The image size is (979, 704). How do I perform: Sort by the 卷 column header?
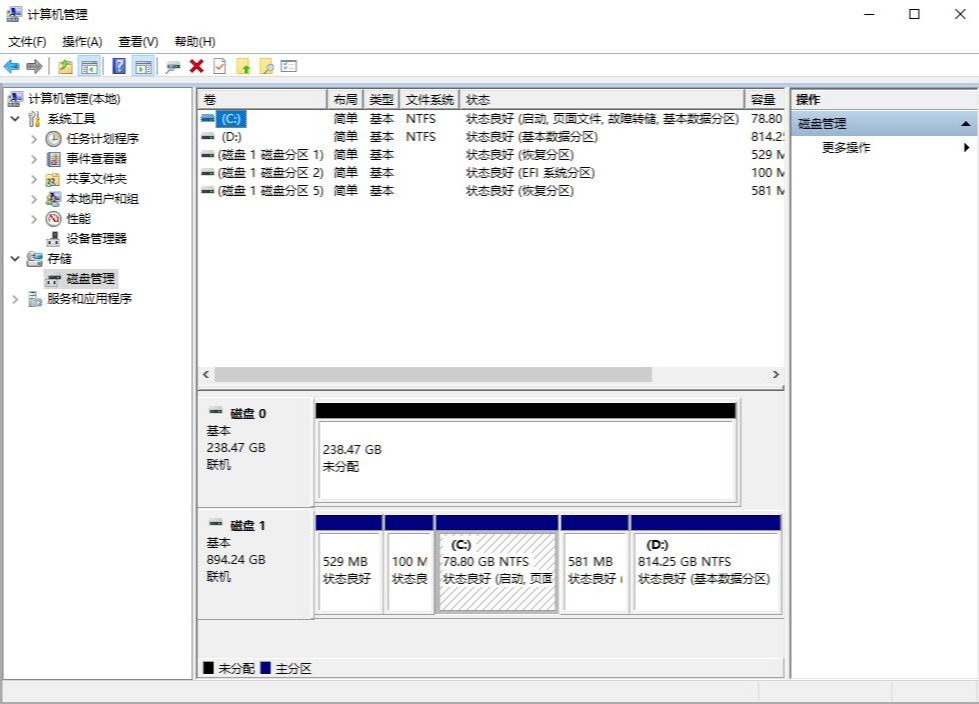[262, 99]
